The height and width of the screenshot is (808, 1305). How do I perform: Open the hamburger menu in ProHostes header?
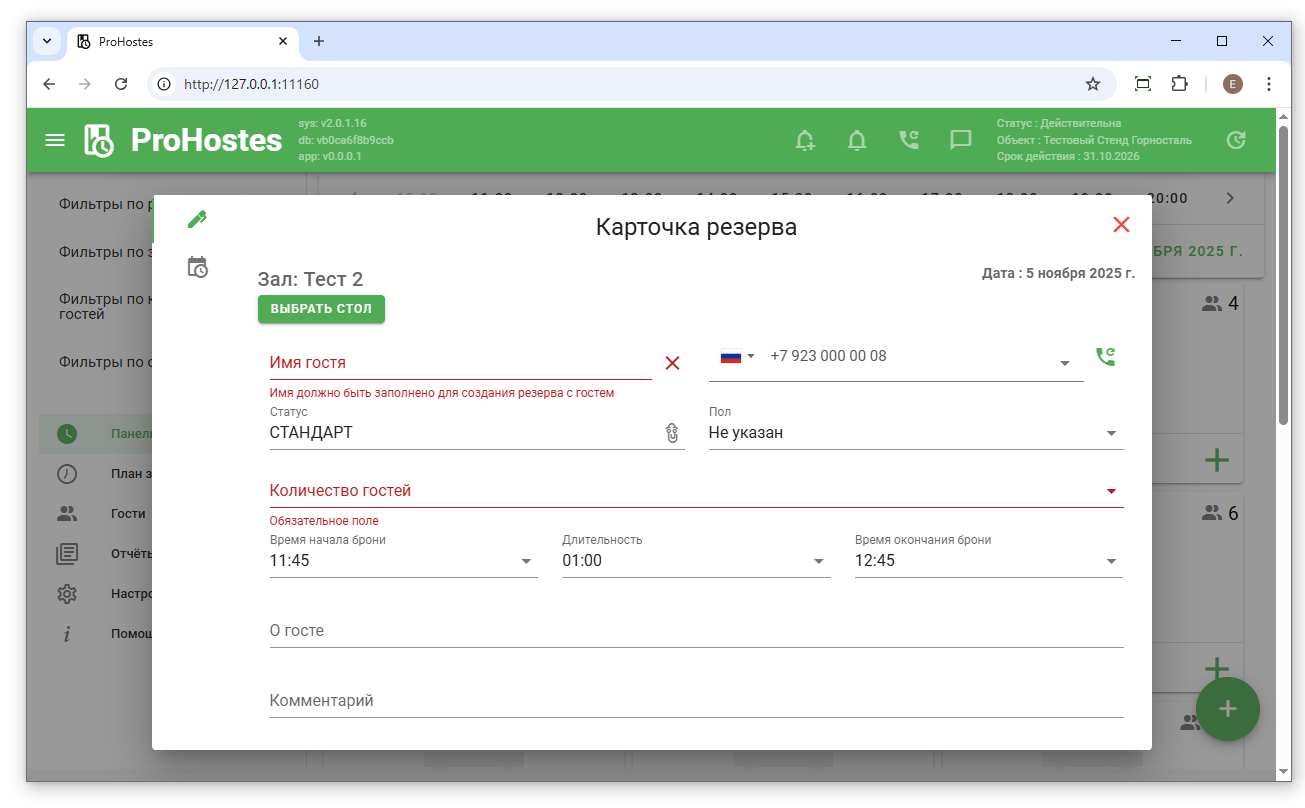click(x=55, y=140)
